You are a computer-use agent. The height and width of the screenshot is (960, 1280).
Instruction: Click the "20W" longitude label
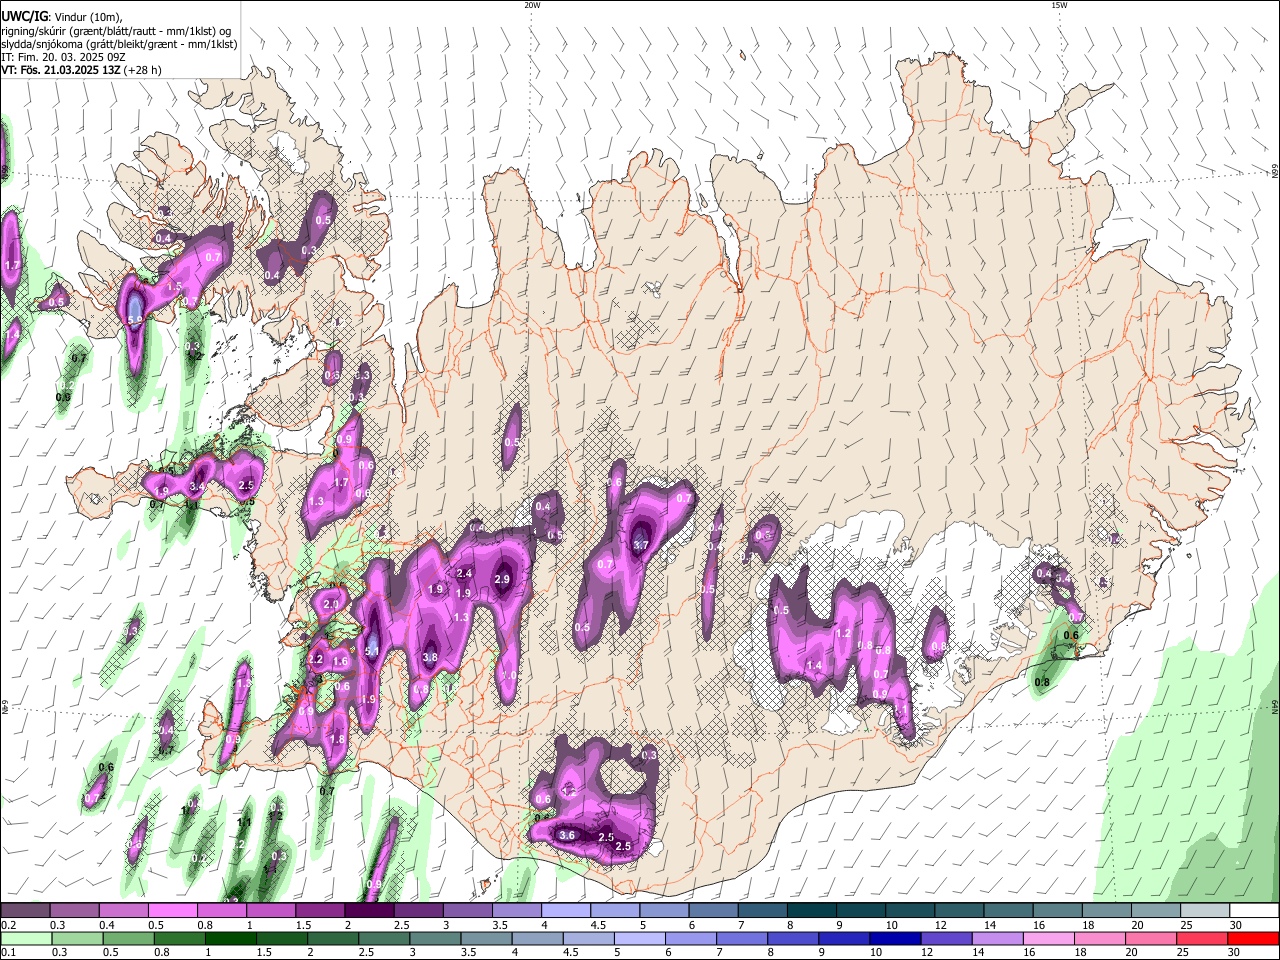point(532,5)
